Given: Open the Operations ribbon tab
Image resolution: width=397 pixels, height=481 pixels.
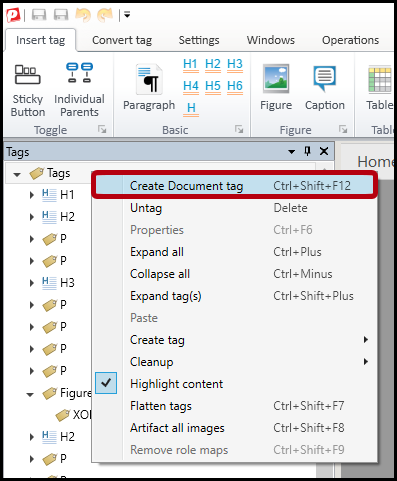Looking at the screenshot, I should (350, 40).
